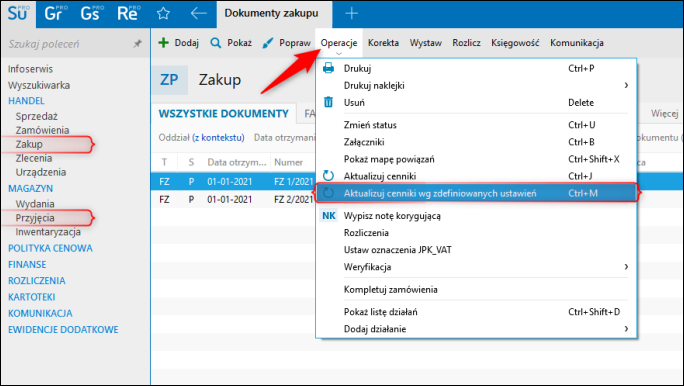Choose Wypisz notę korygującą
The image size is (684, 386).
[x=476, y=215]
